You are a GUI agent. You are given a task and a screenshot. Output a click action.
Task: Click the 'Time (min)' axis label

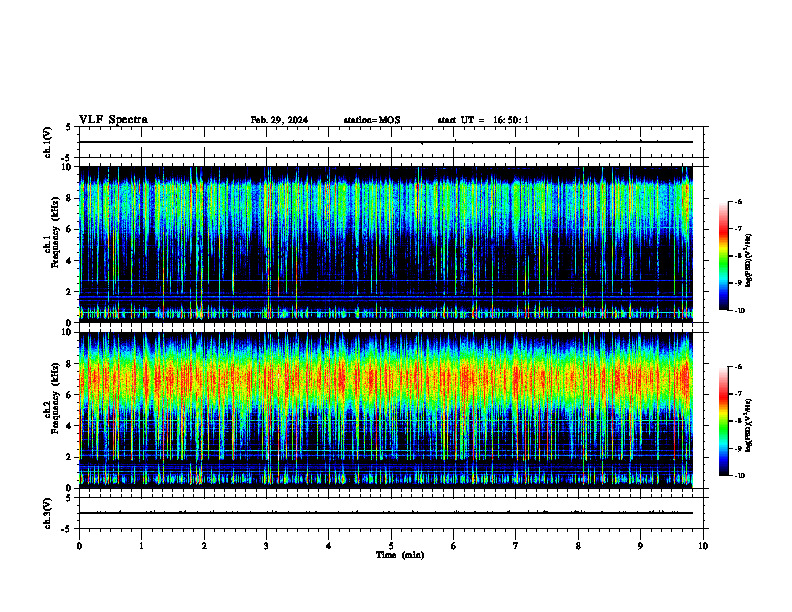click(x=400, y=555)
